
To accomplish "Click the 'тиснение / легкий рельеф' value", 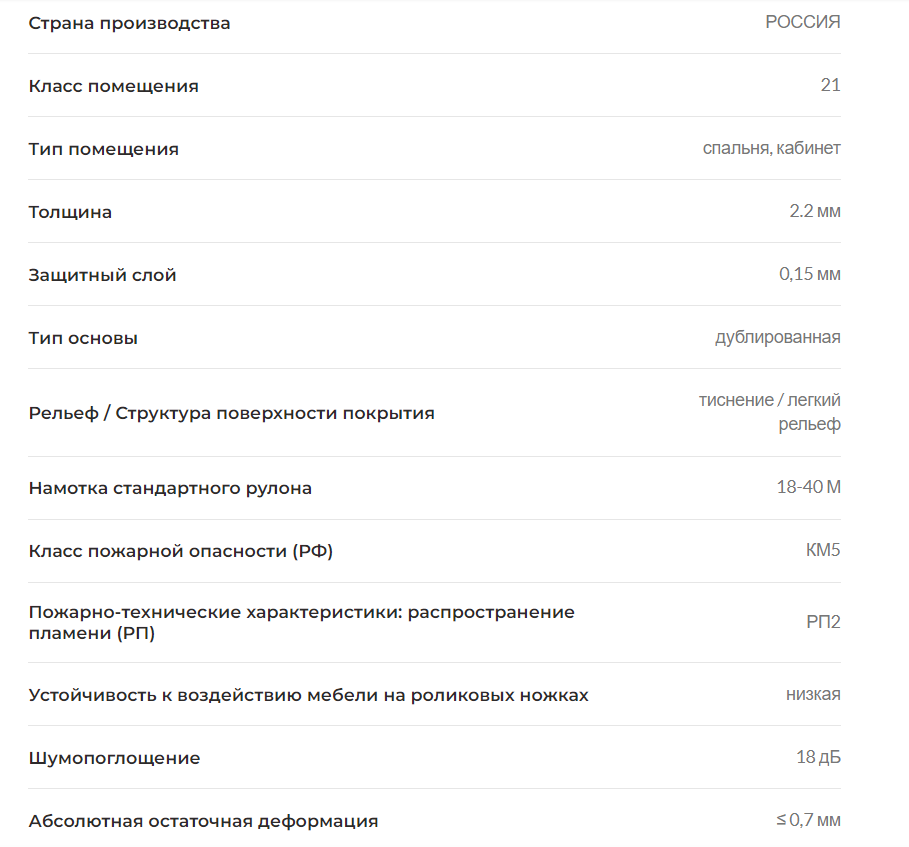I will tap(770, 412).
